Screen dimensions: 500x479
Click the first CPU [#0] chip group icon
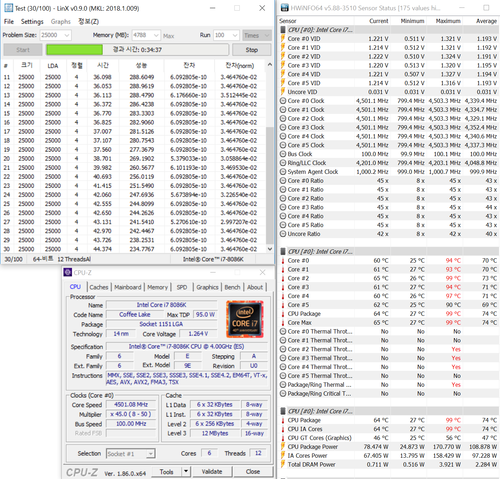click(x=283, y=30)
